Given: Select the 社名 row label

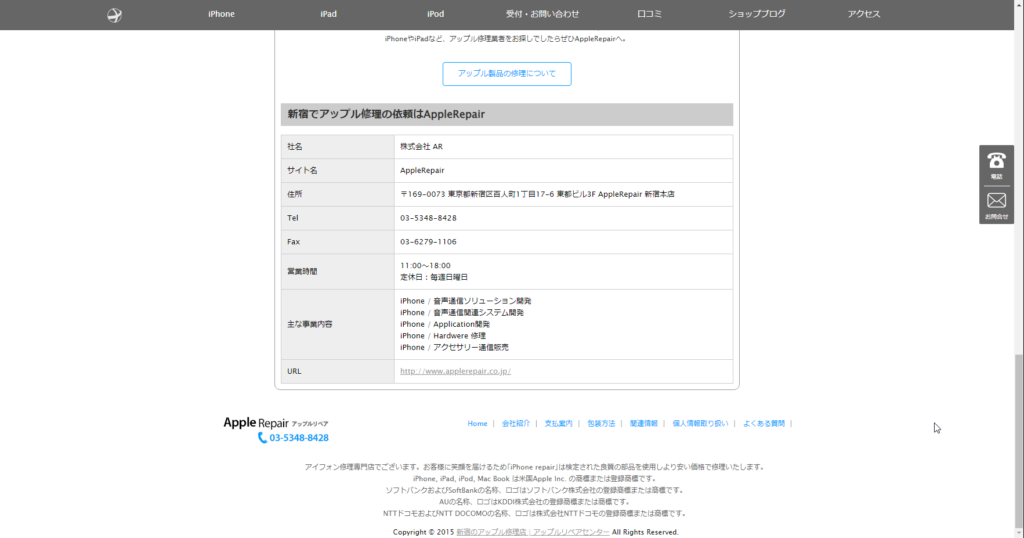Looking at the screenshot, I should pos(295,147).
